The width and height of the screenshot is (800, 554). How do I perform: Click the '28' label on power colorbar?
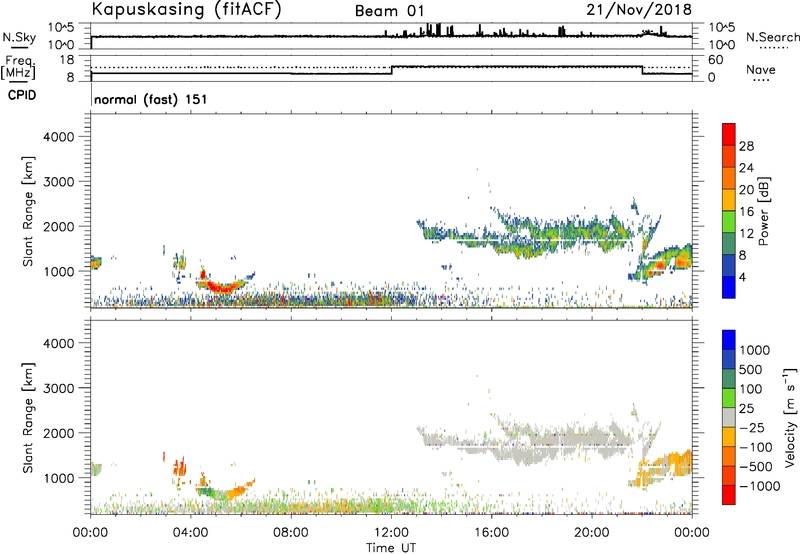click(746, 146)
